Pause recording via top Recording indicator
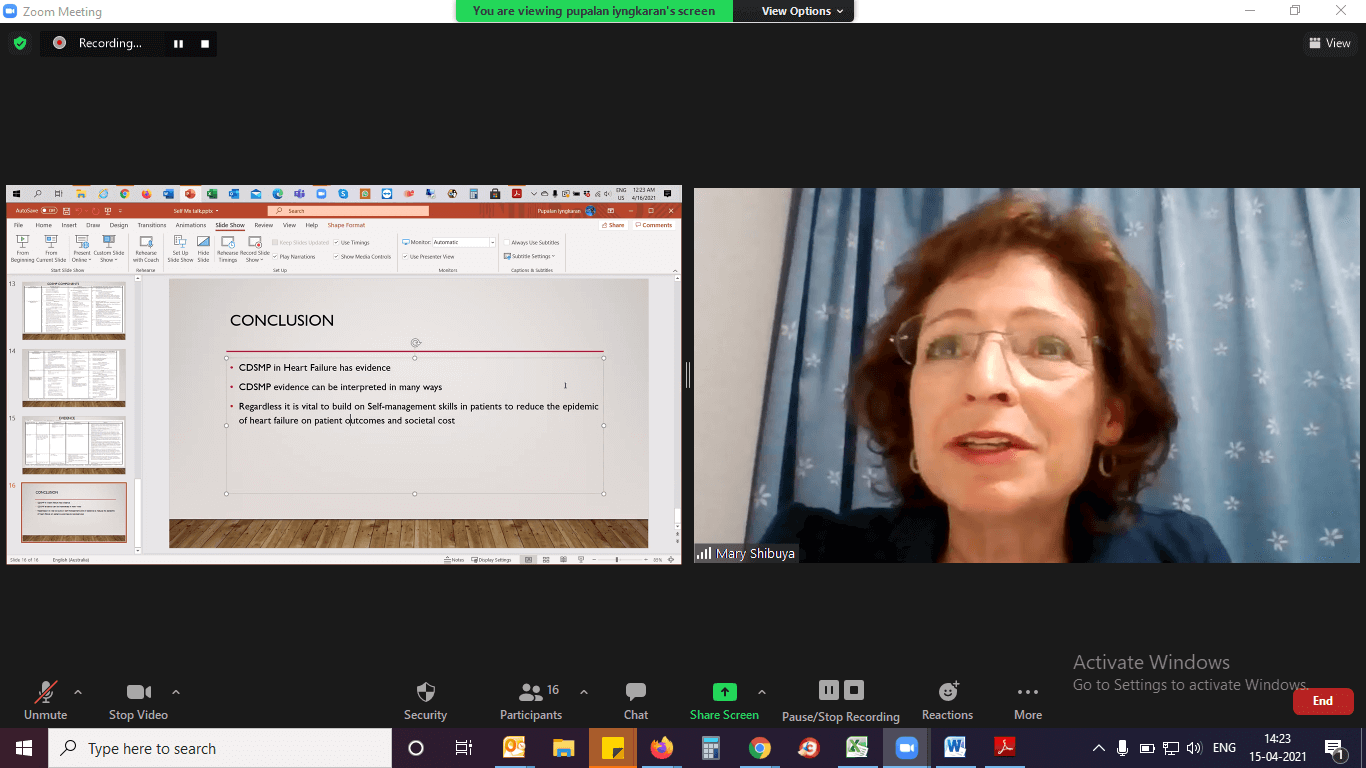Screen dimensions: 1366x768 pyautogui.click(x=179, y=44)
